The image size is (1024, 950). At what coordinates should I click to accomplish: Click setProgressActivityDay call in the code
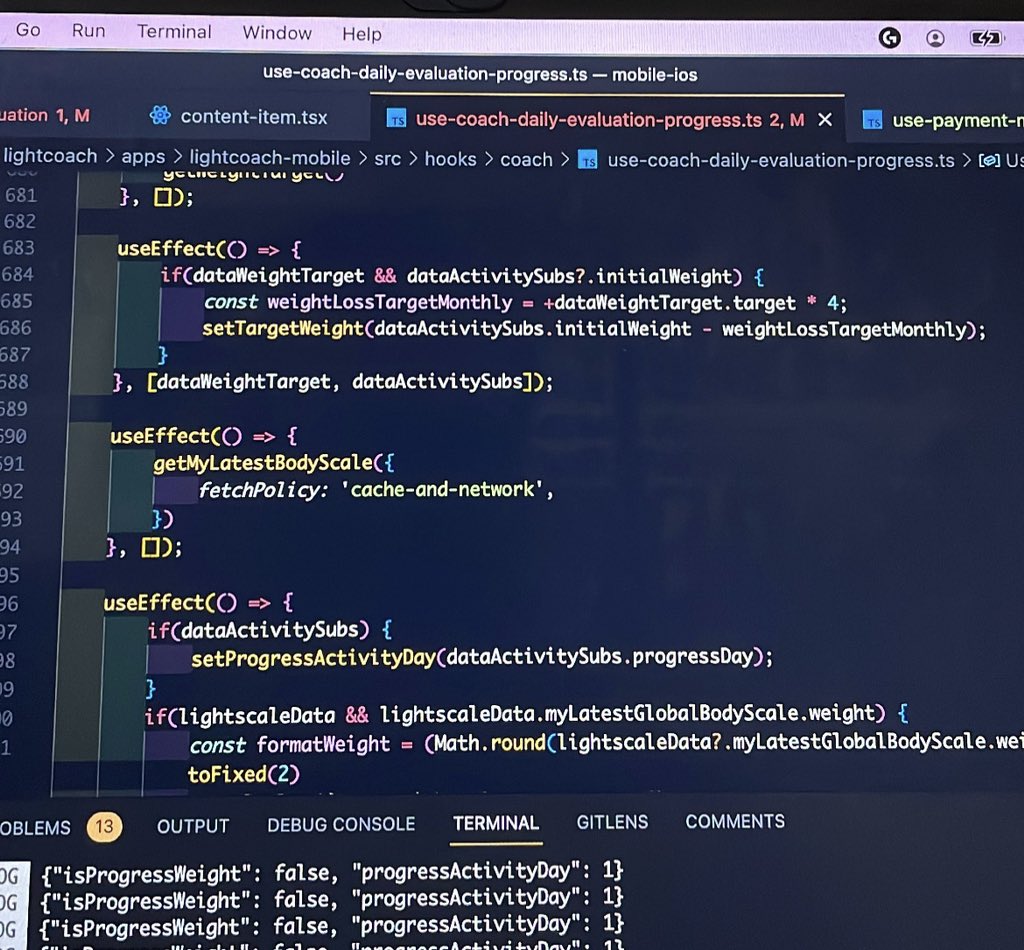click(x=313, y=658)
